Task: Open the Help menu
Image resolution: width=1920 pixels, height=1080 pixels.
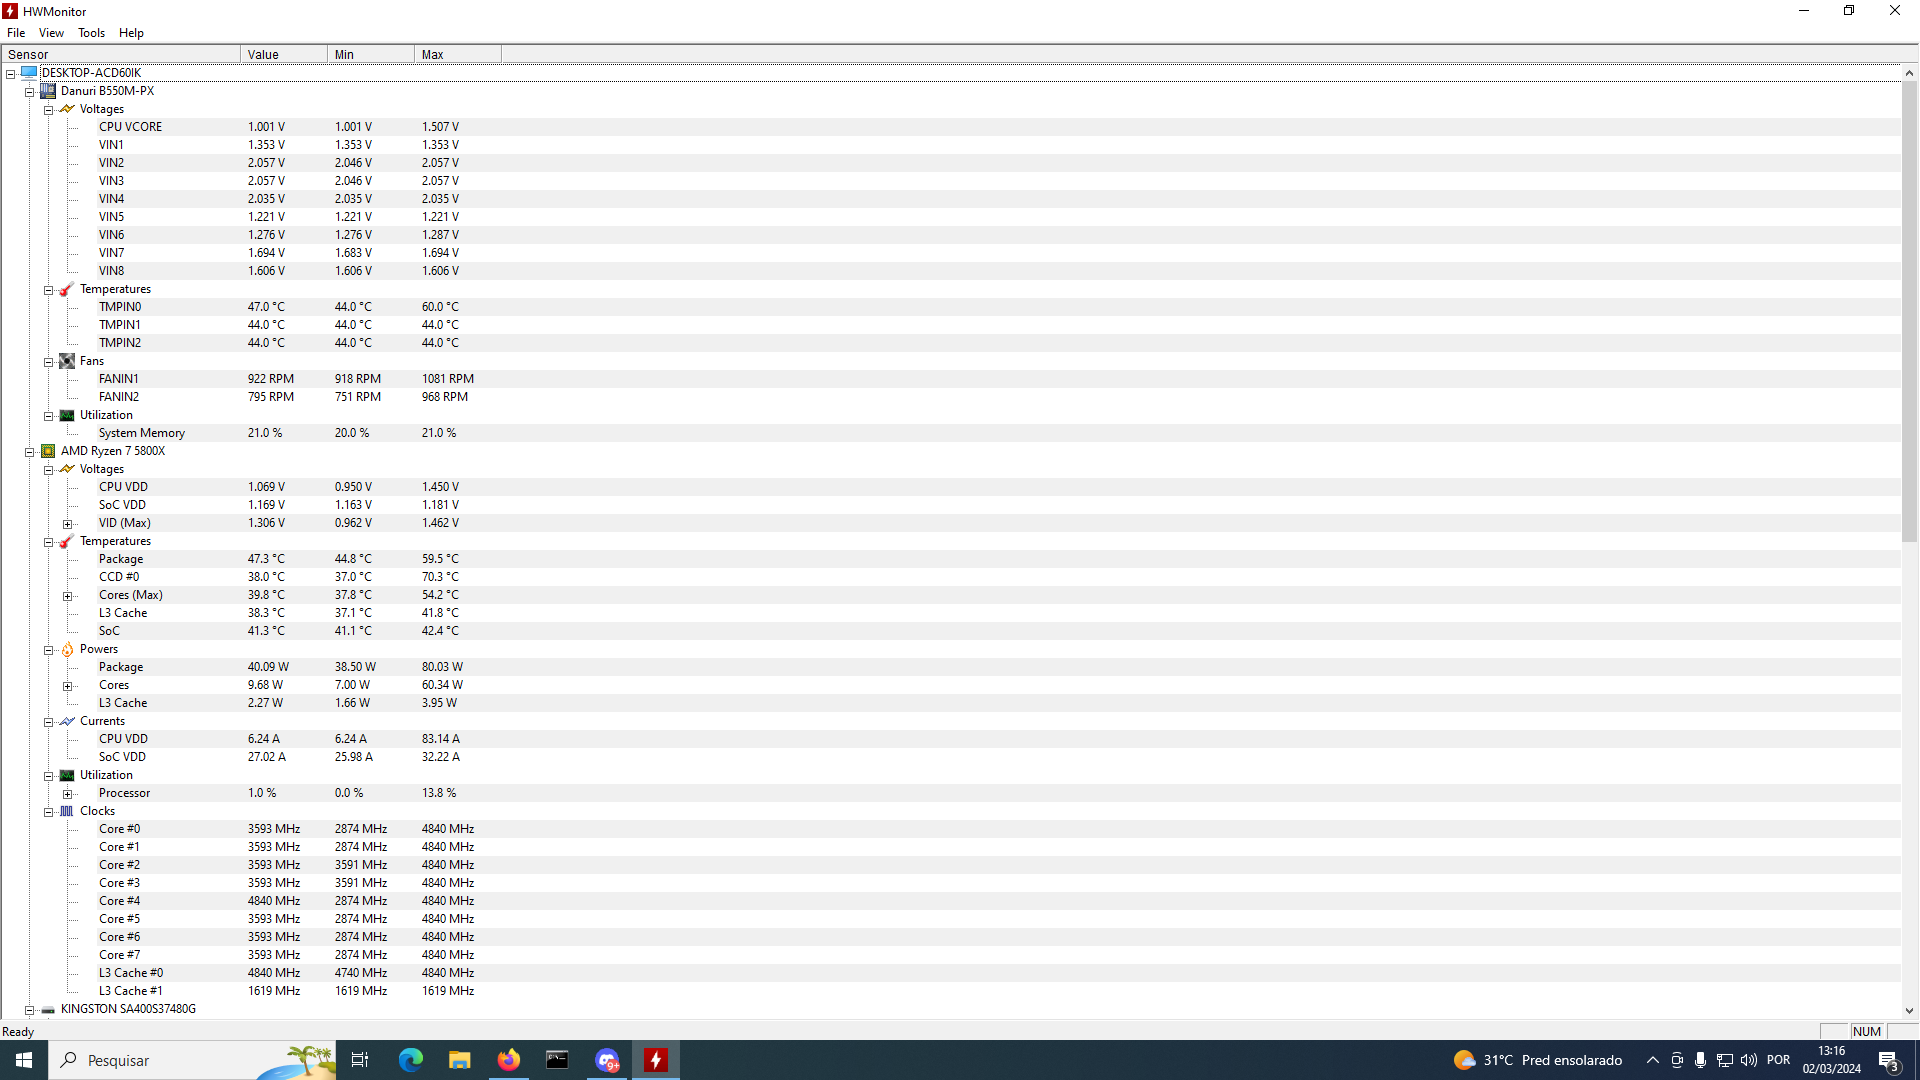Action: point(131,32)
